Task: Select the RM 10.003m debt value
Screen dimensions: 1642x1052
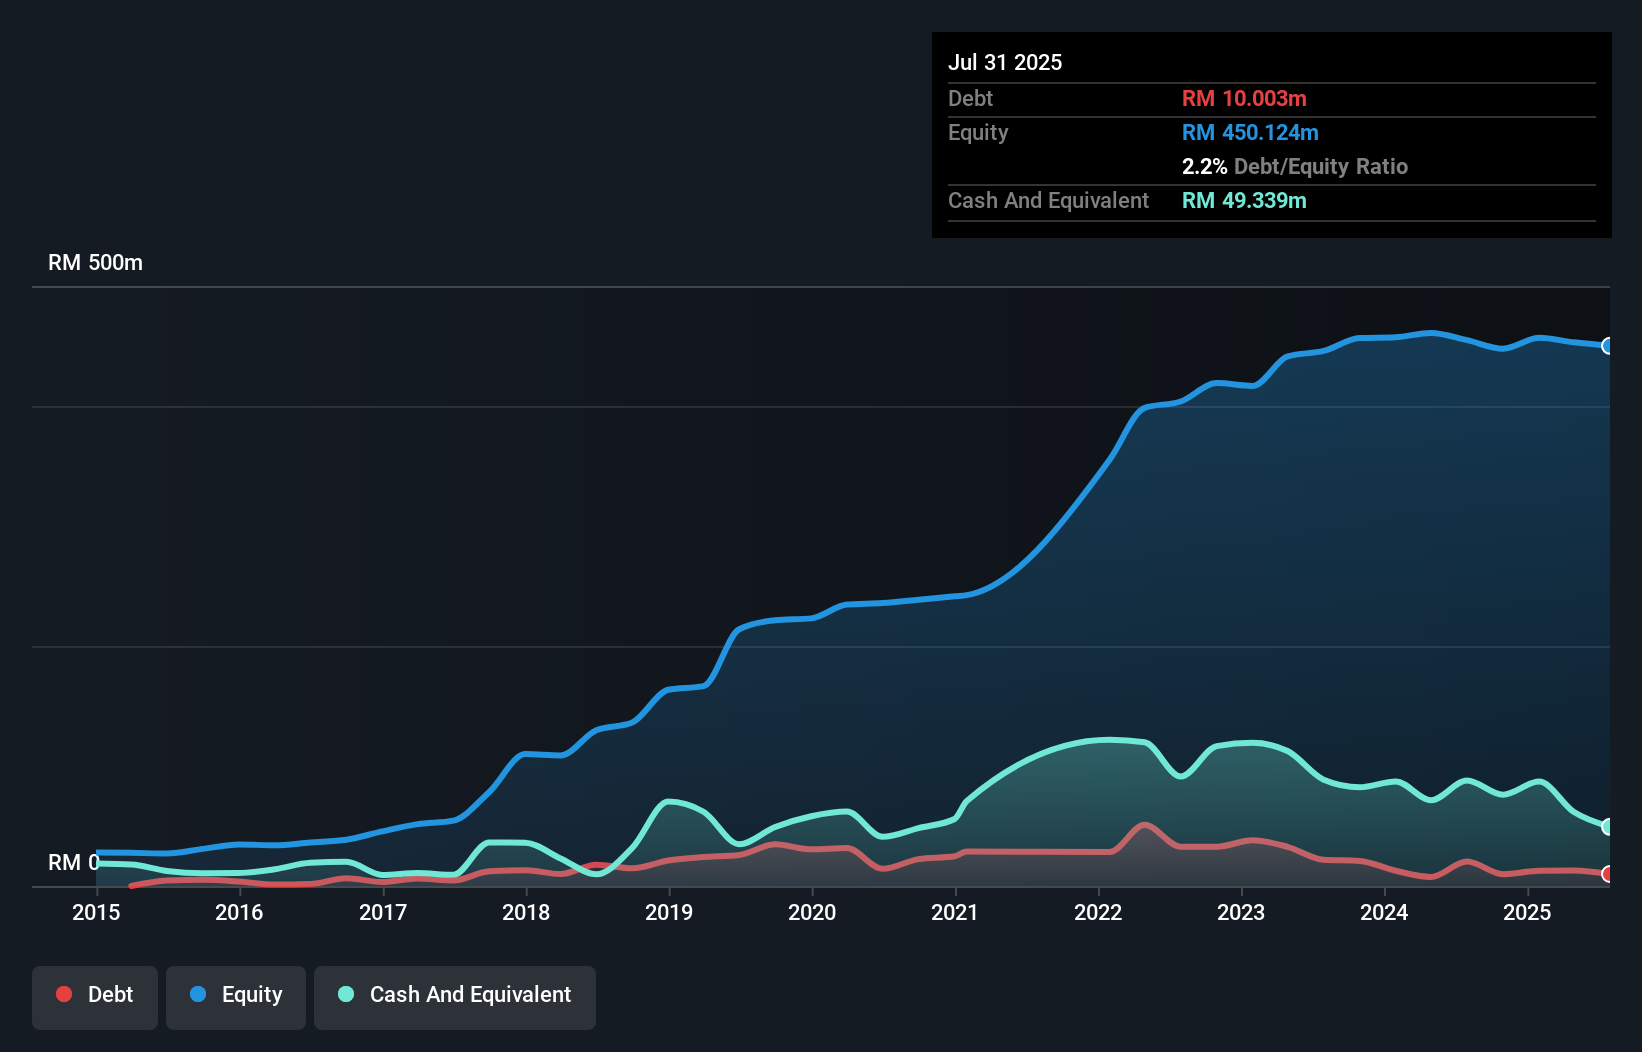Action: (x=1244, y=99)
